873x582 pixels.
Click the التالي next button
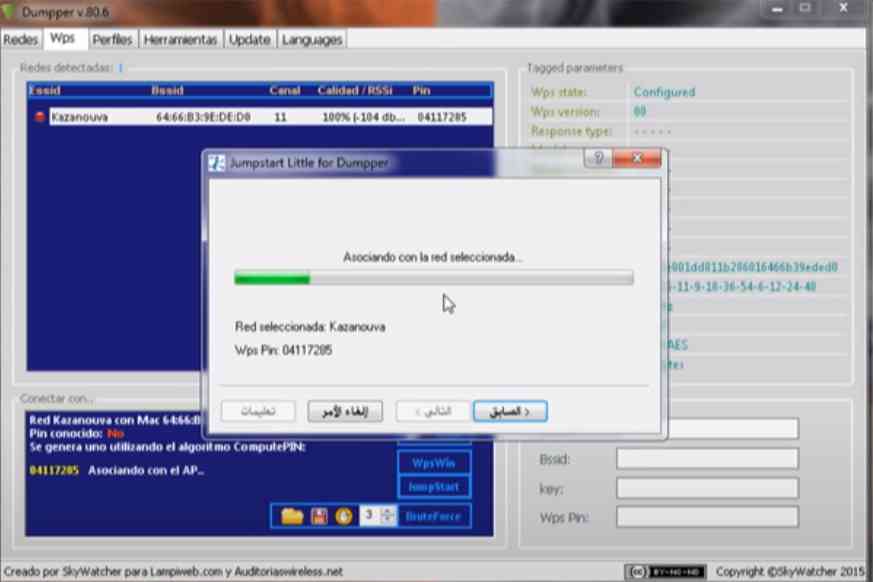[433, 412]
